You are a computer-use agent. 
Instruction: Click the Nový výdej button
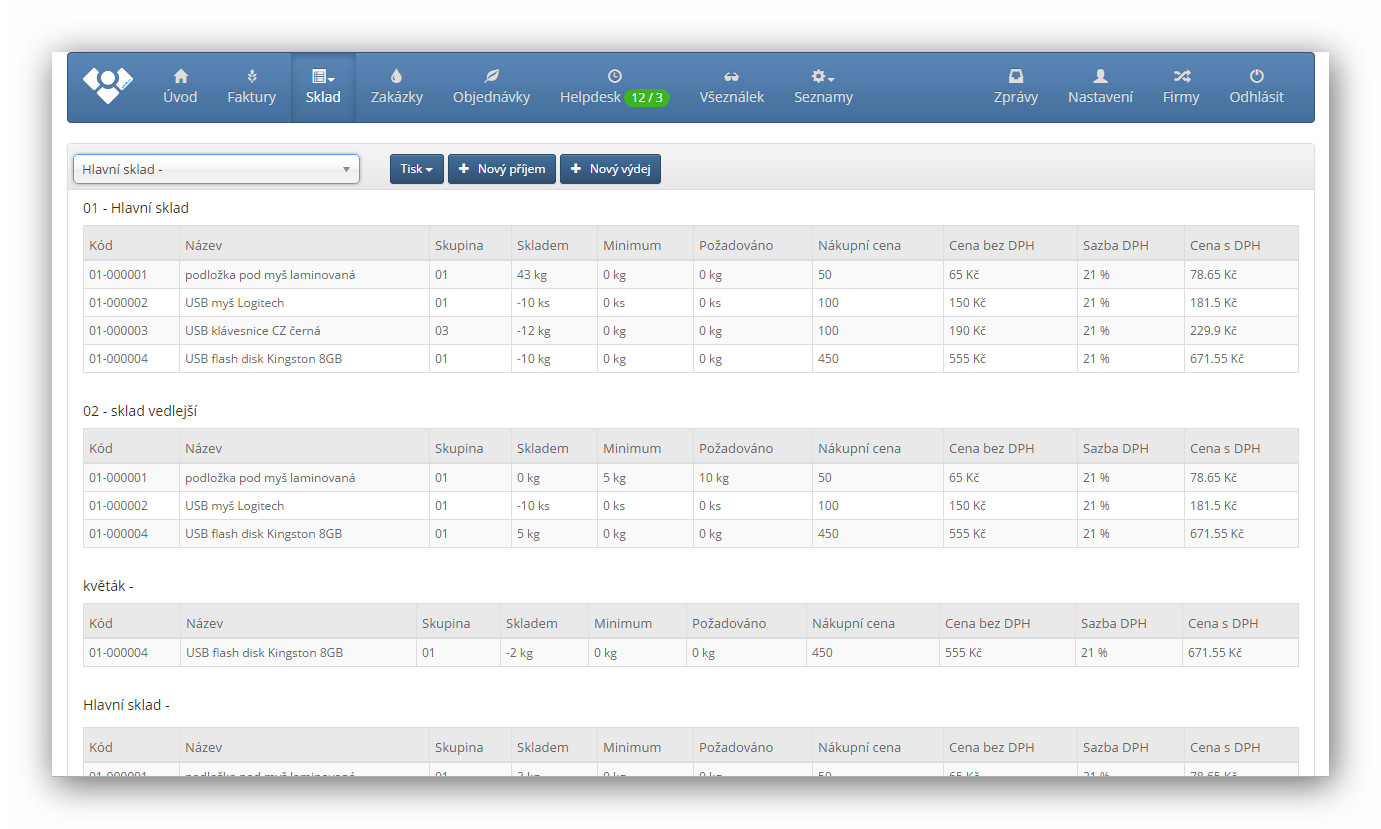point(610,169)
